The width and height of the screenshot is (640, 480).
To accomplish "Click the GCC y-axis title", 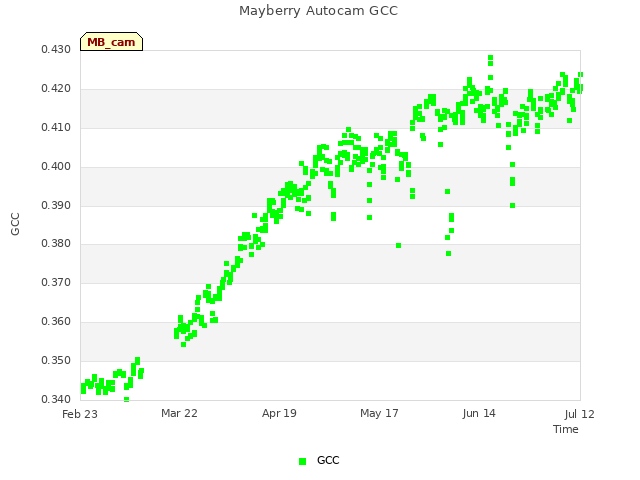I will [x=15, y=224].
